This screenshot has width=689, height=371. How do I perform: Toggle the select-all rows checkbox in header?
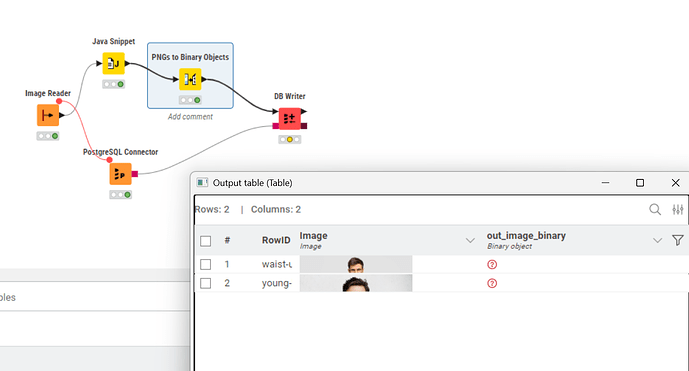tap(205, 241)
